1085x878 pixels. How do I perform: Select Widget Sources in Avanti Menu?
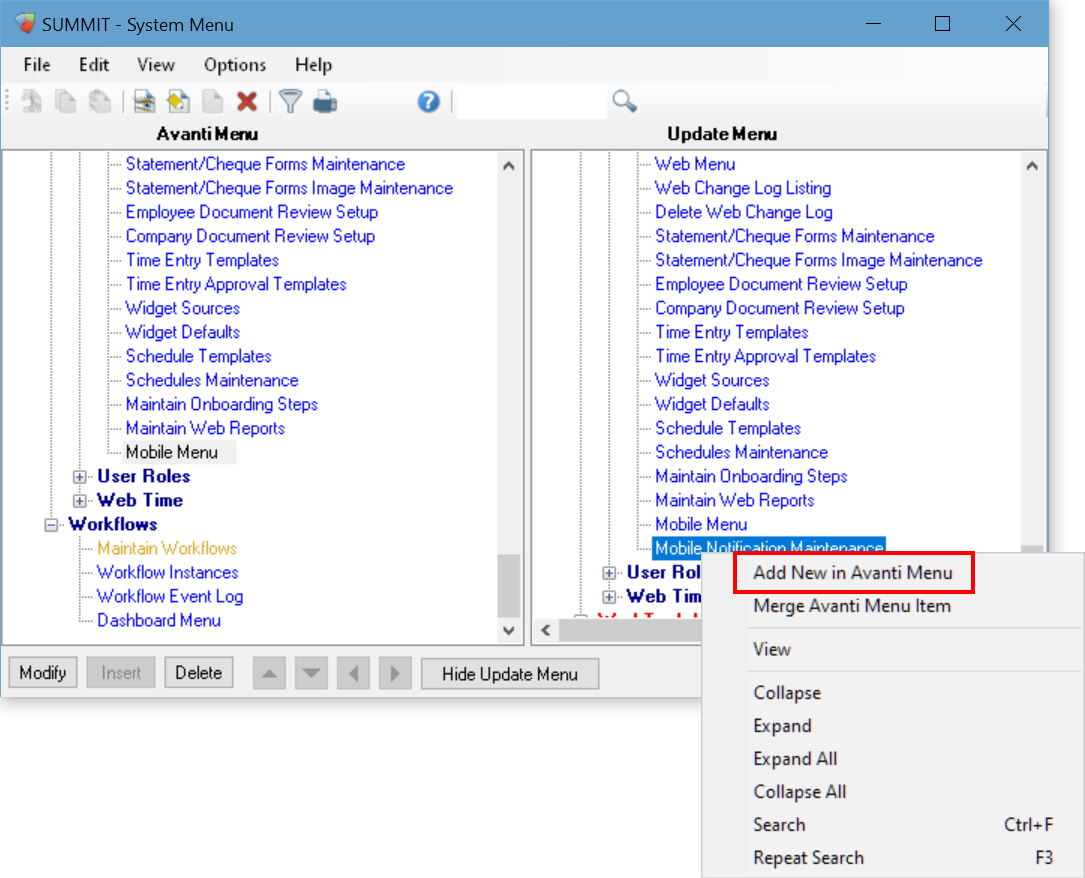[x=183, y=308]
